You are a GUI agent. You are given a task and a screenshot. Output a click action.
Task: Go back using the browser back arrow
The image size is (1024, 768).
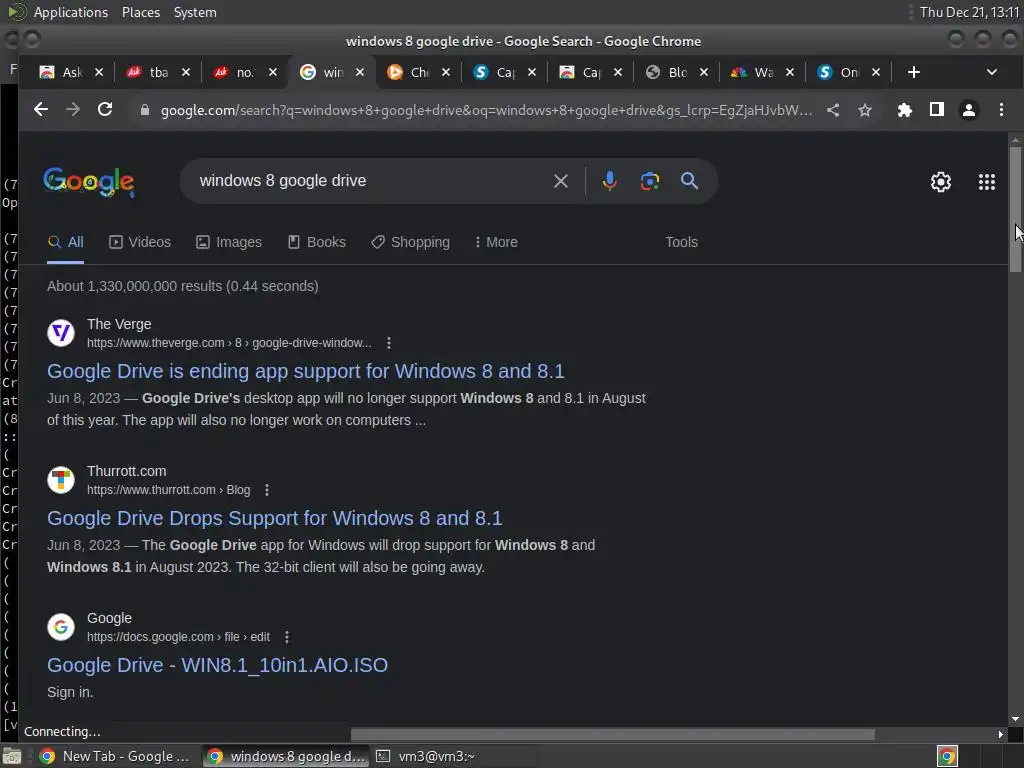coord(40,110)
